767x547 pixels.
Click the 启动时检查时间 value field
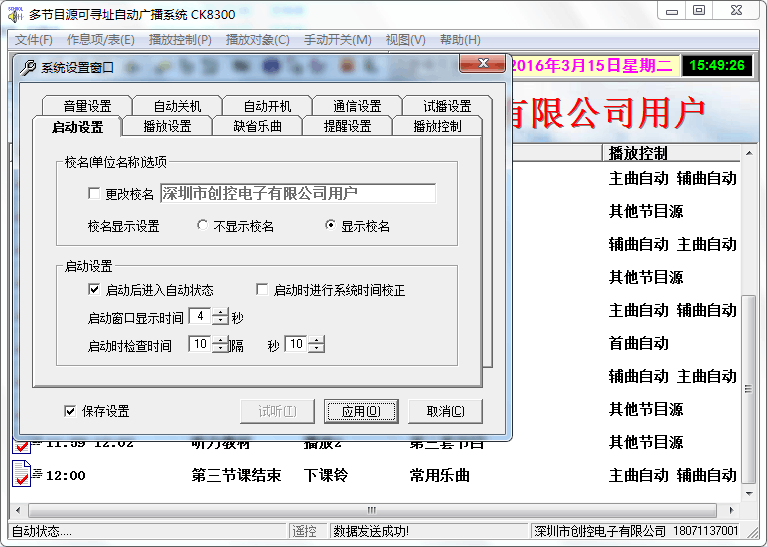click(200, 344)
